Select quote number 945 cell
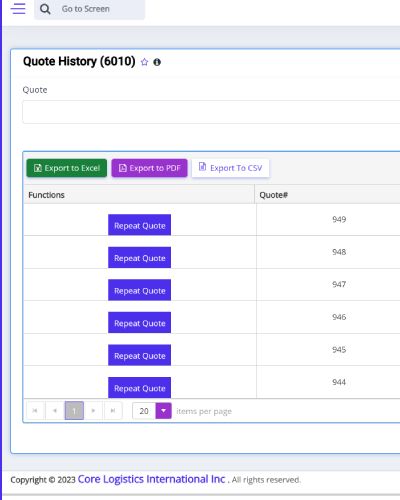The image size is (400, 500). [x=339, y=350]
